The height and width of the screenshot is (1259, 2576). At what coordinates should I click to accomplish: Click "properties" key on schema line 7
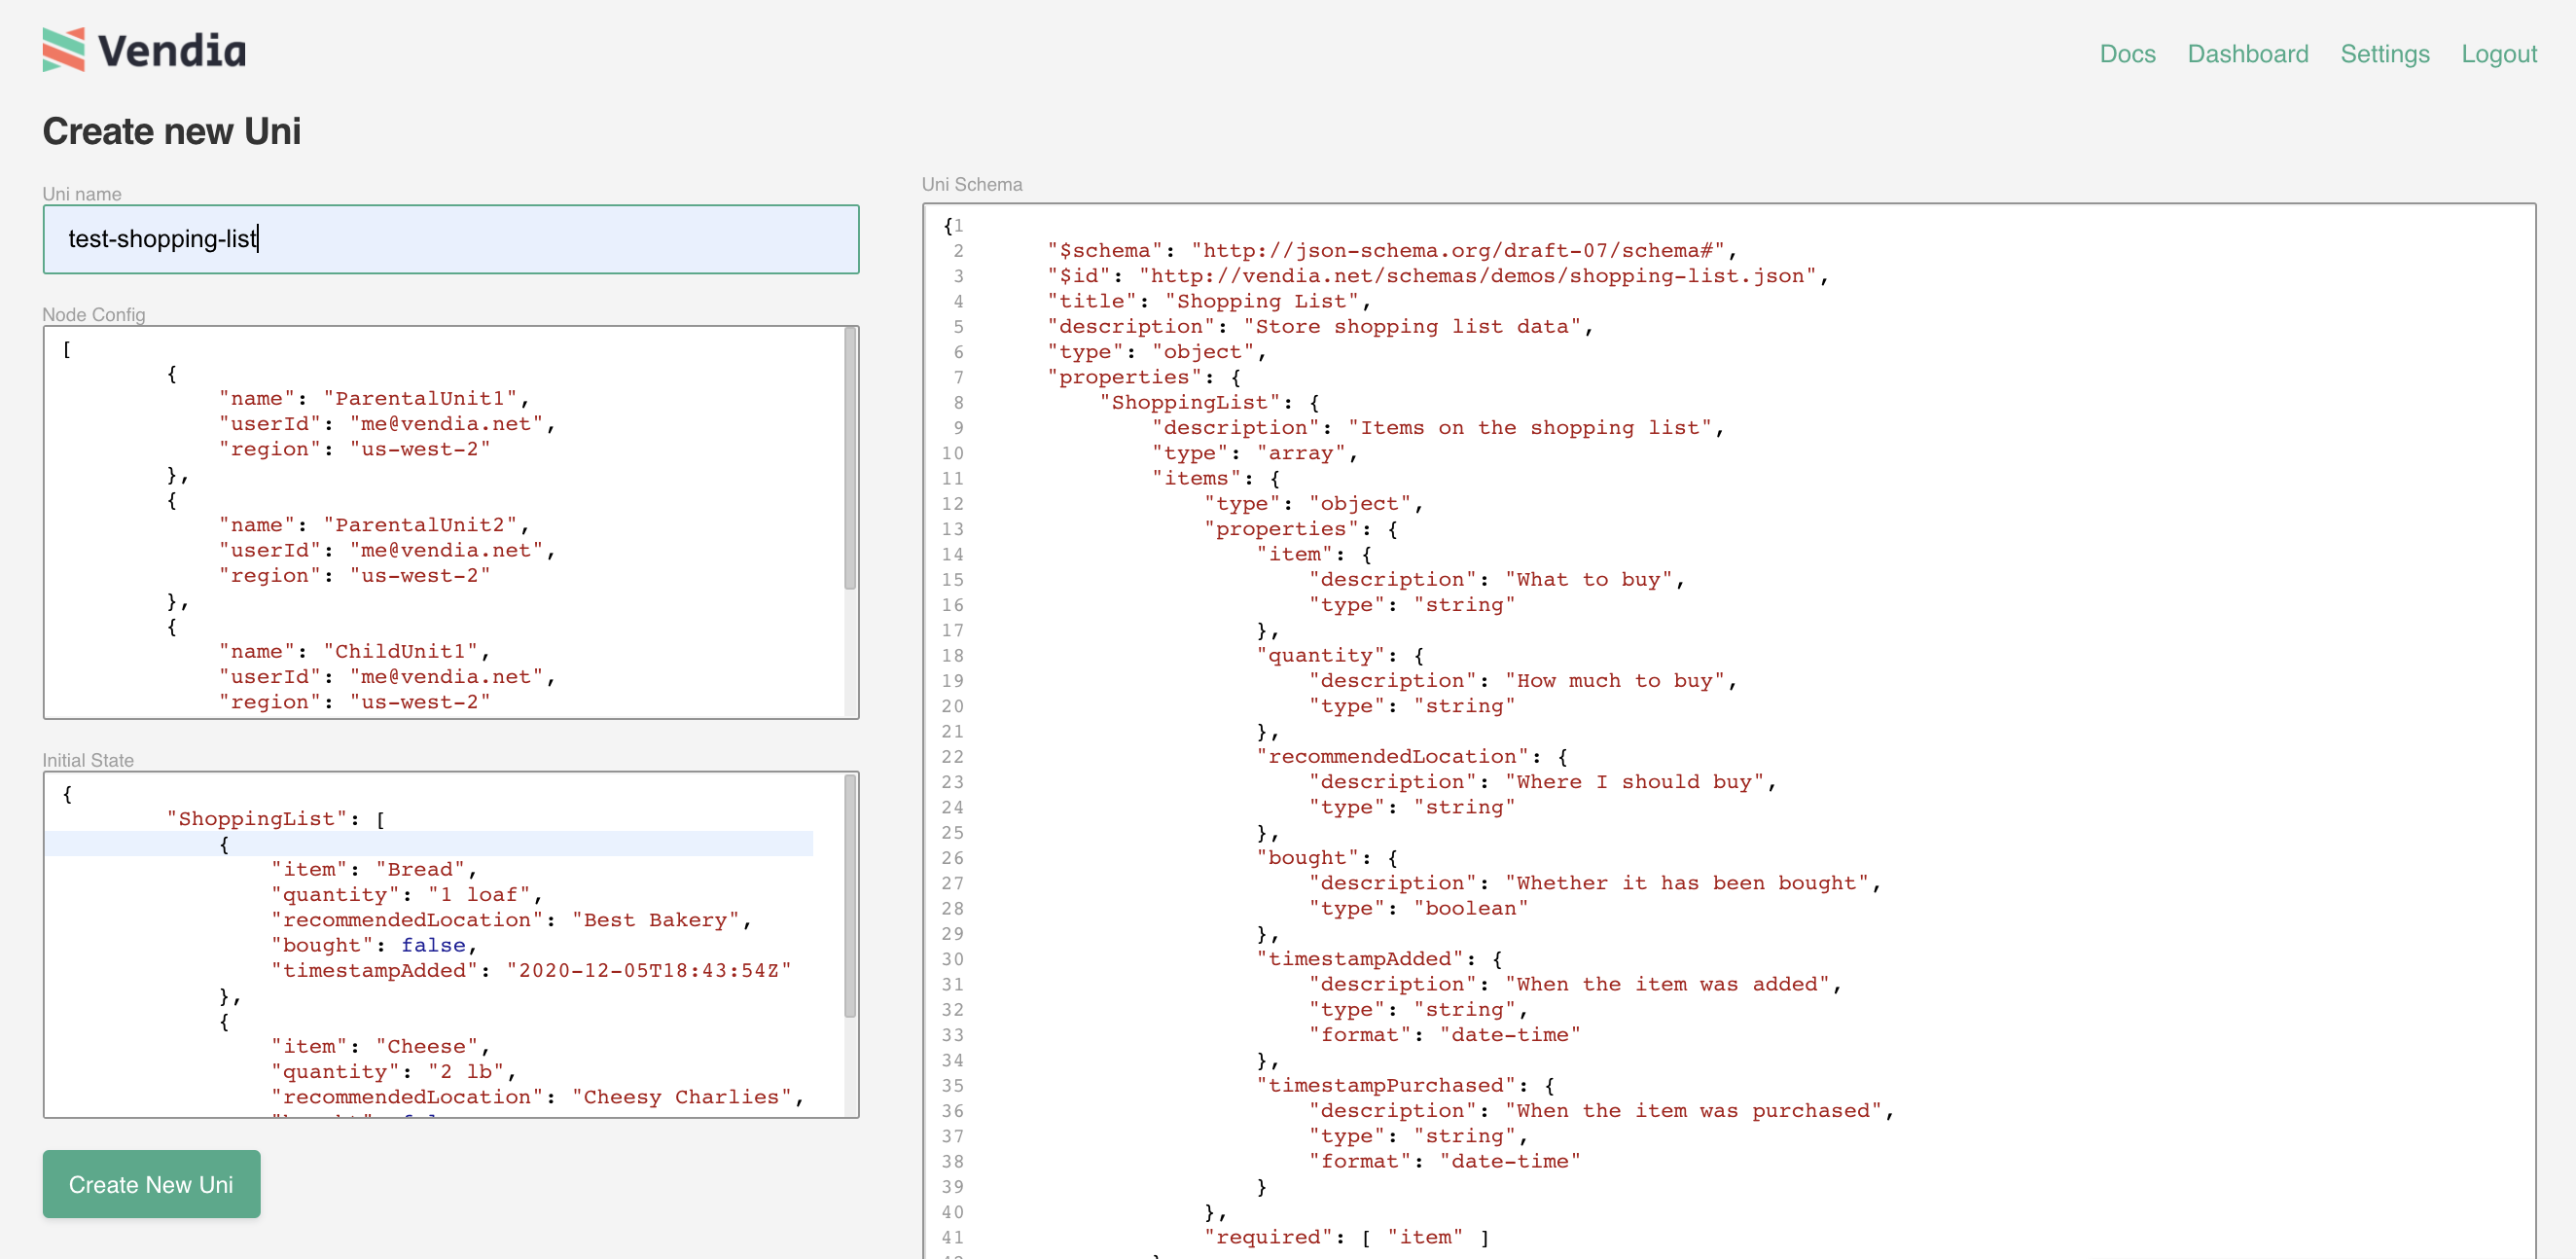(x=1124, y=377)
